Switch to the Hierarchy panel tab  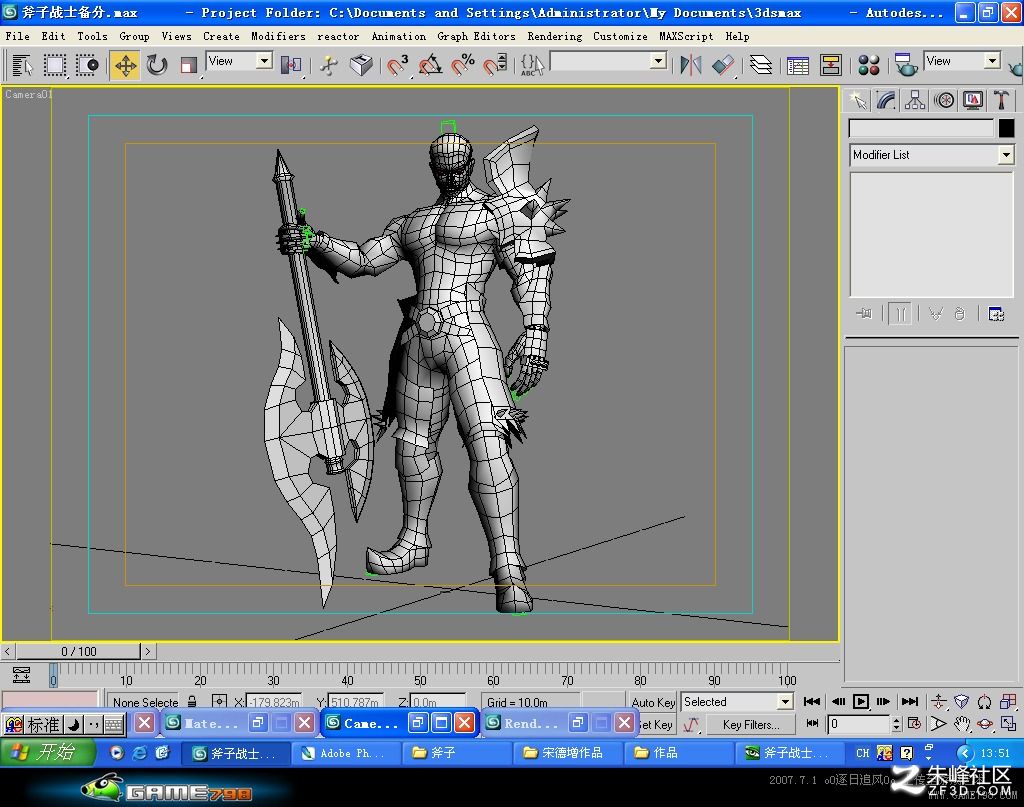click(x=915, y=101)
